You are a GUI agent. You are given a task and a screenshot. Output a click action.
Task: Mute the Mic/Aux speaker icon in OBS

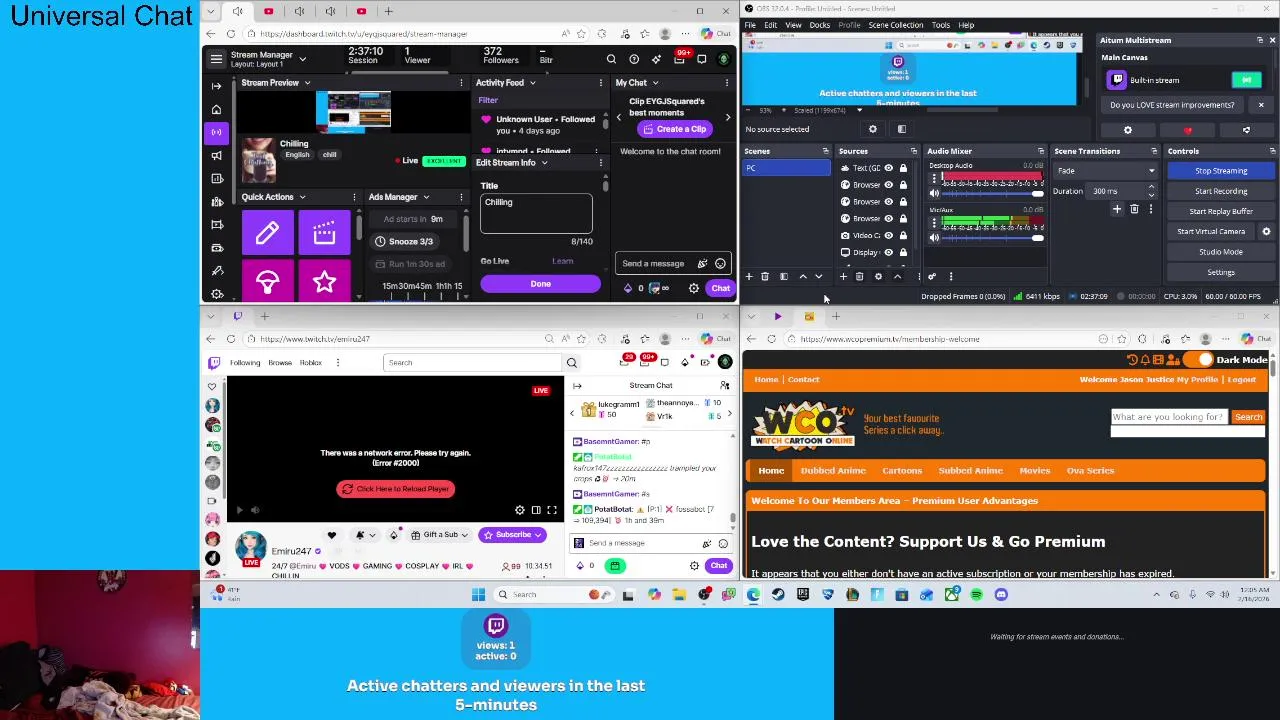tap(935, 237)
